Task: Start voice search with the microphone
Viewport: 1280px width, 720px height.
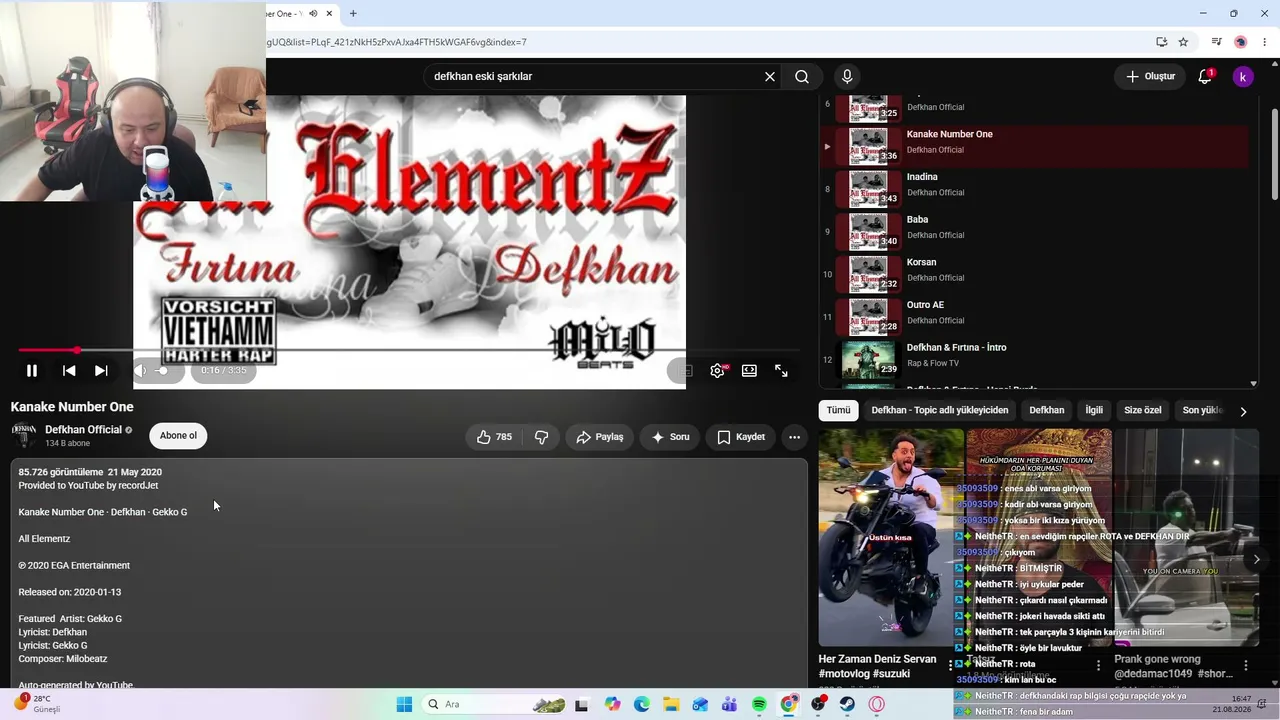Action: [847, 77]
